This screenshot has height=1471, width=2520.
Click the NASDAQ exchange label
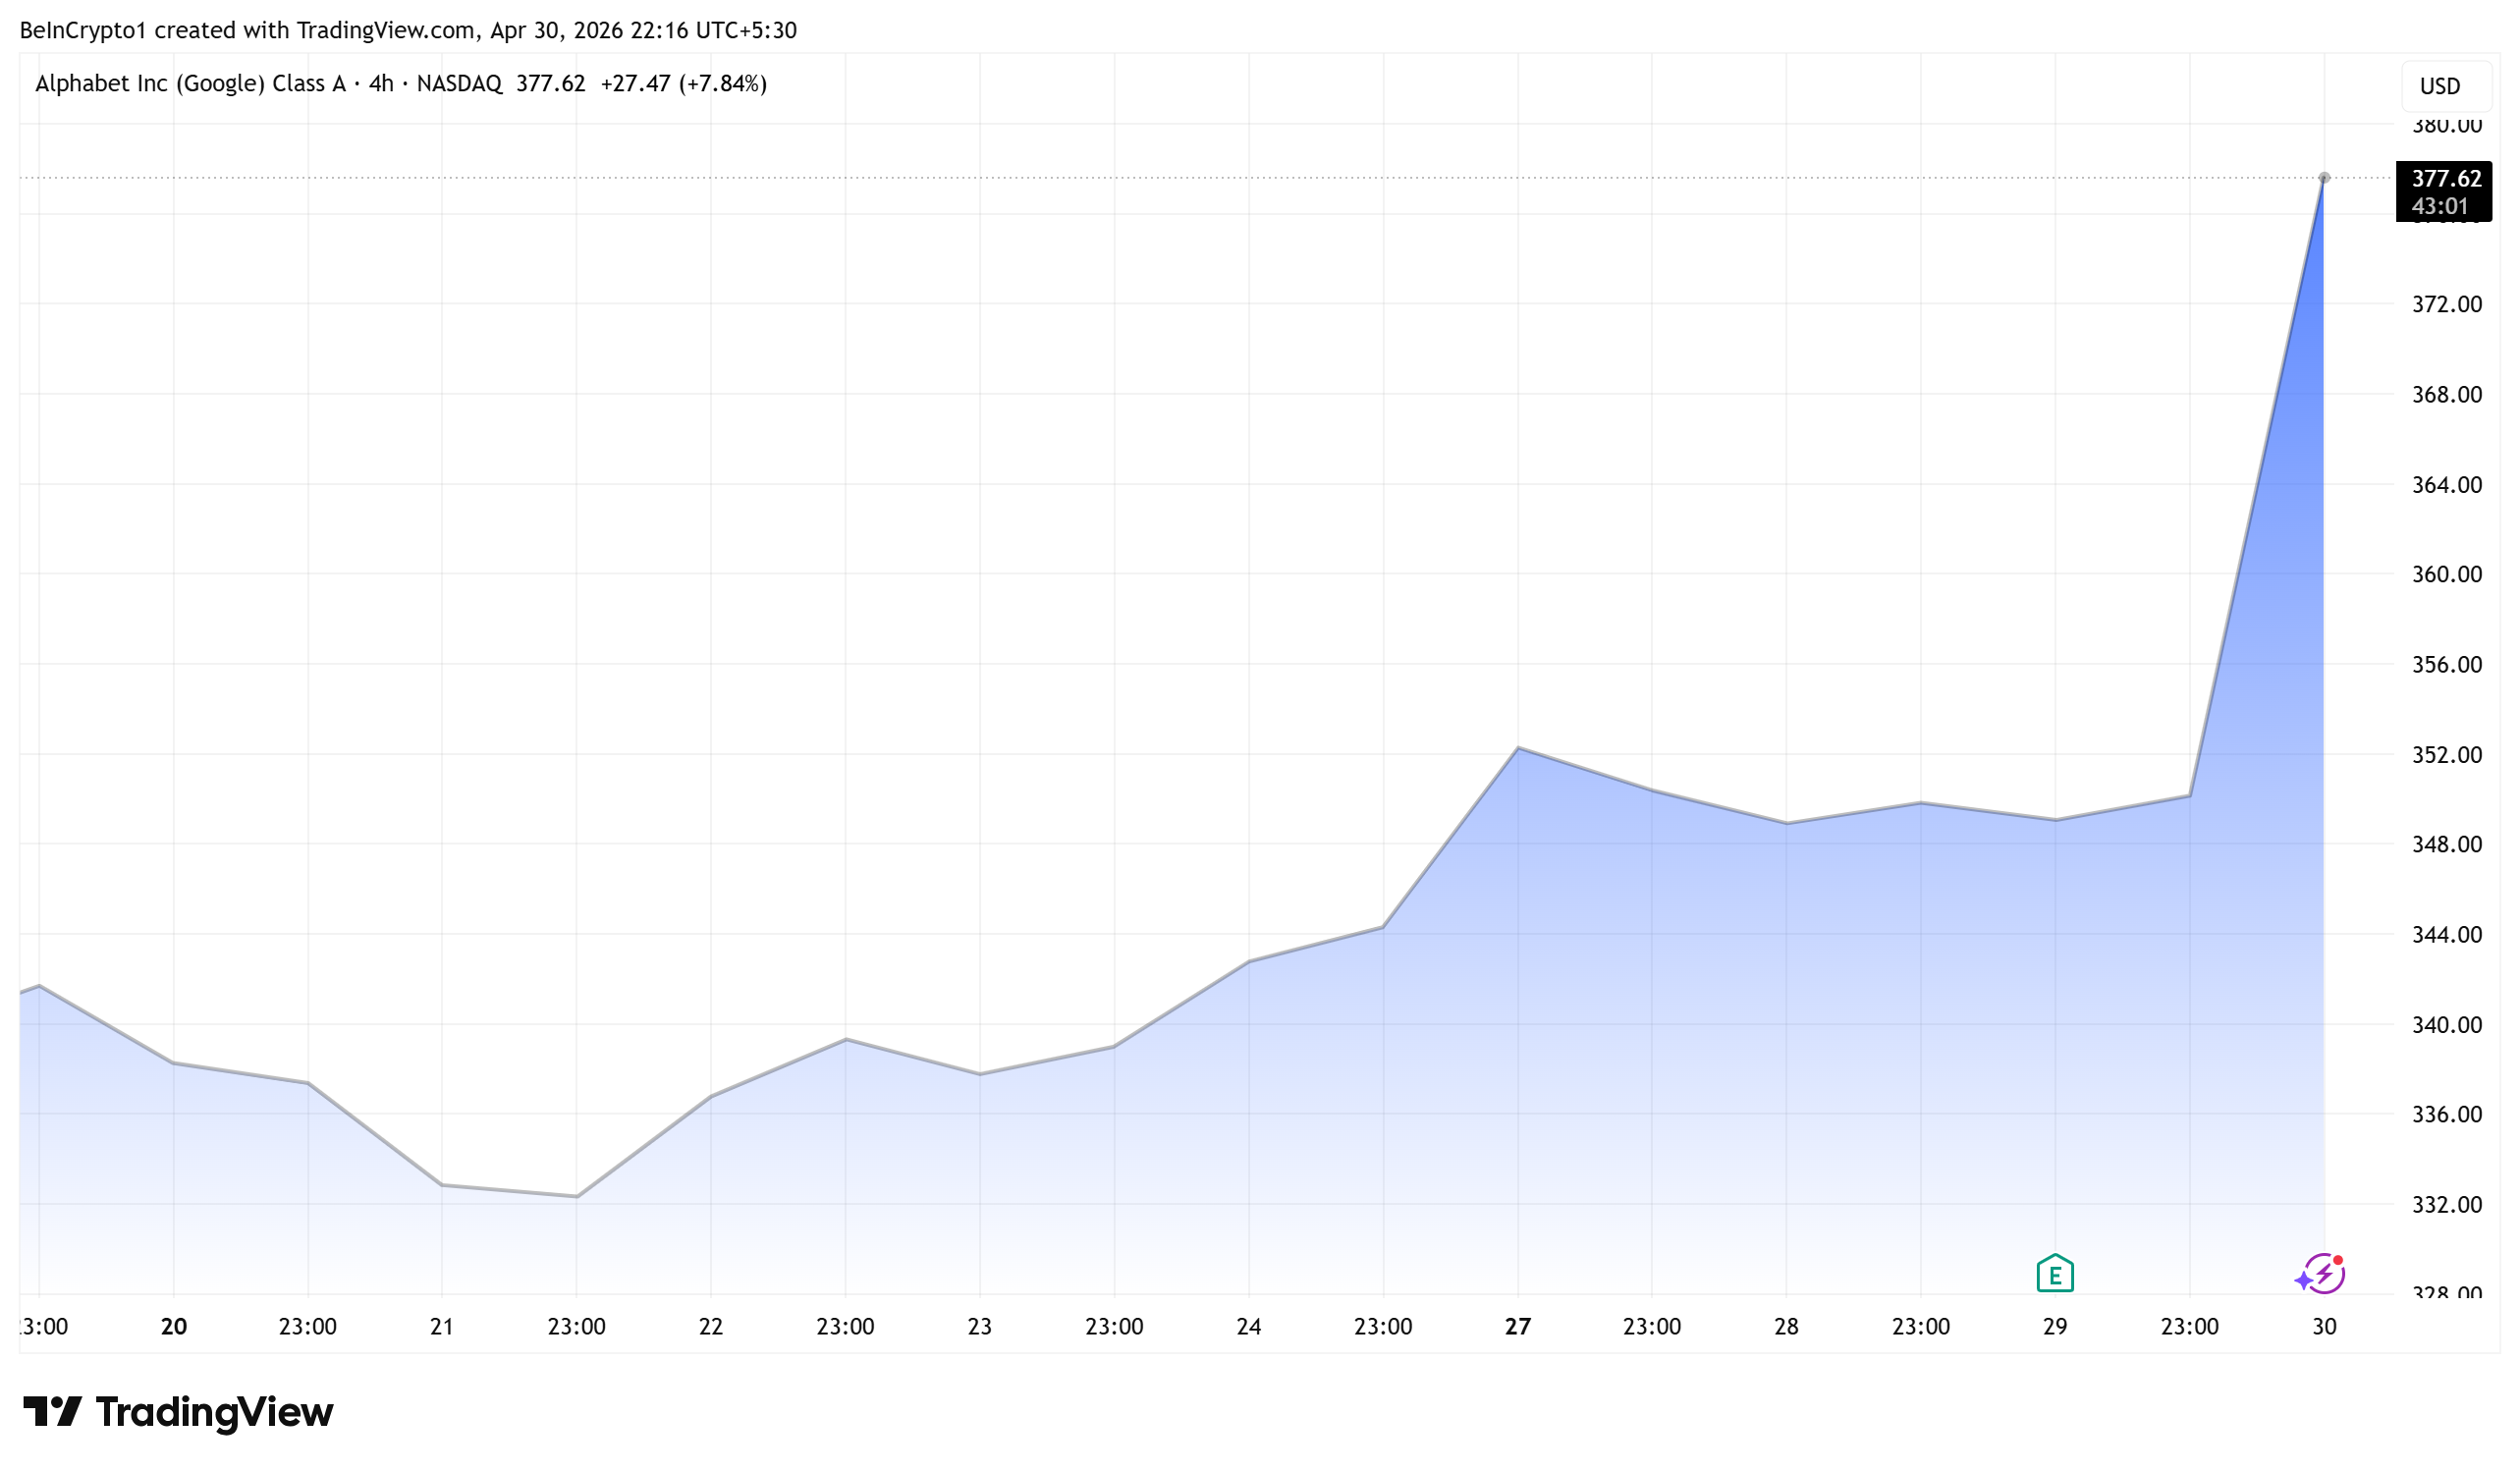[x=459, y=83]
